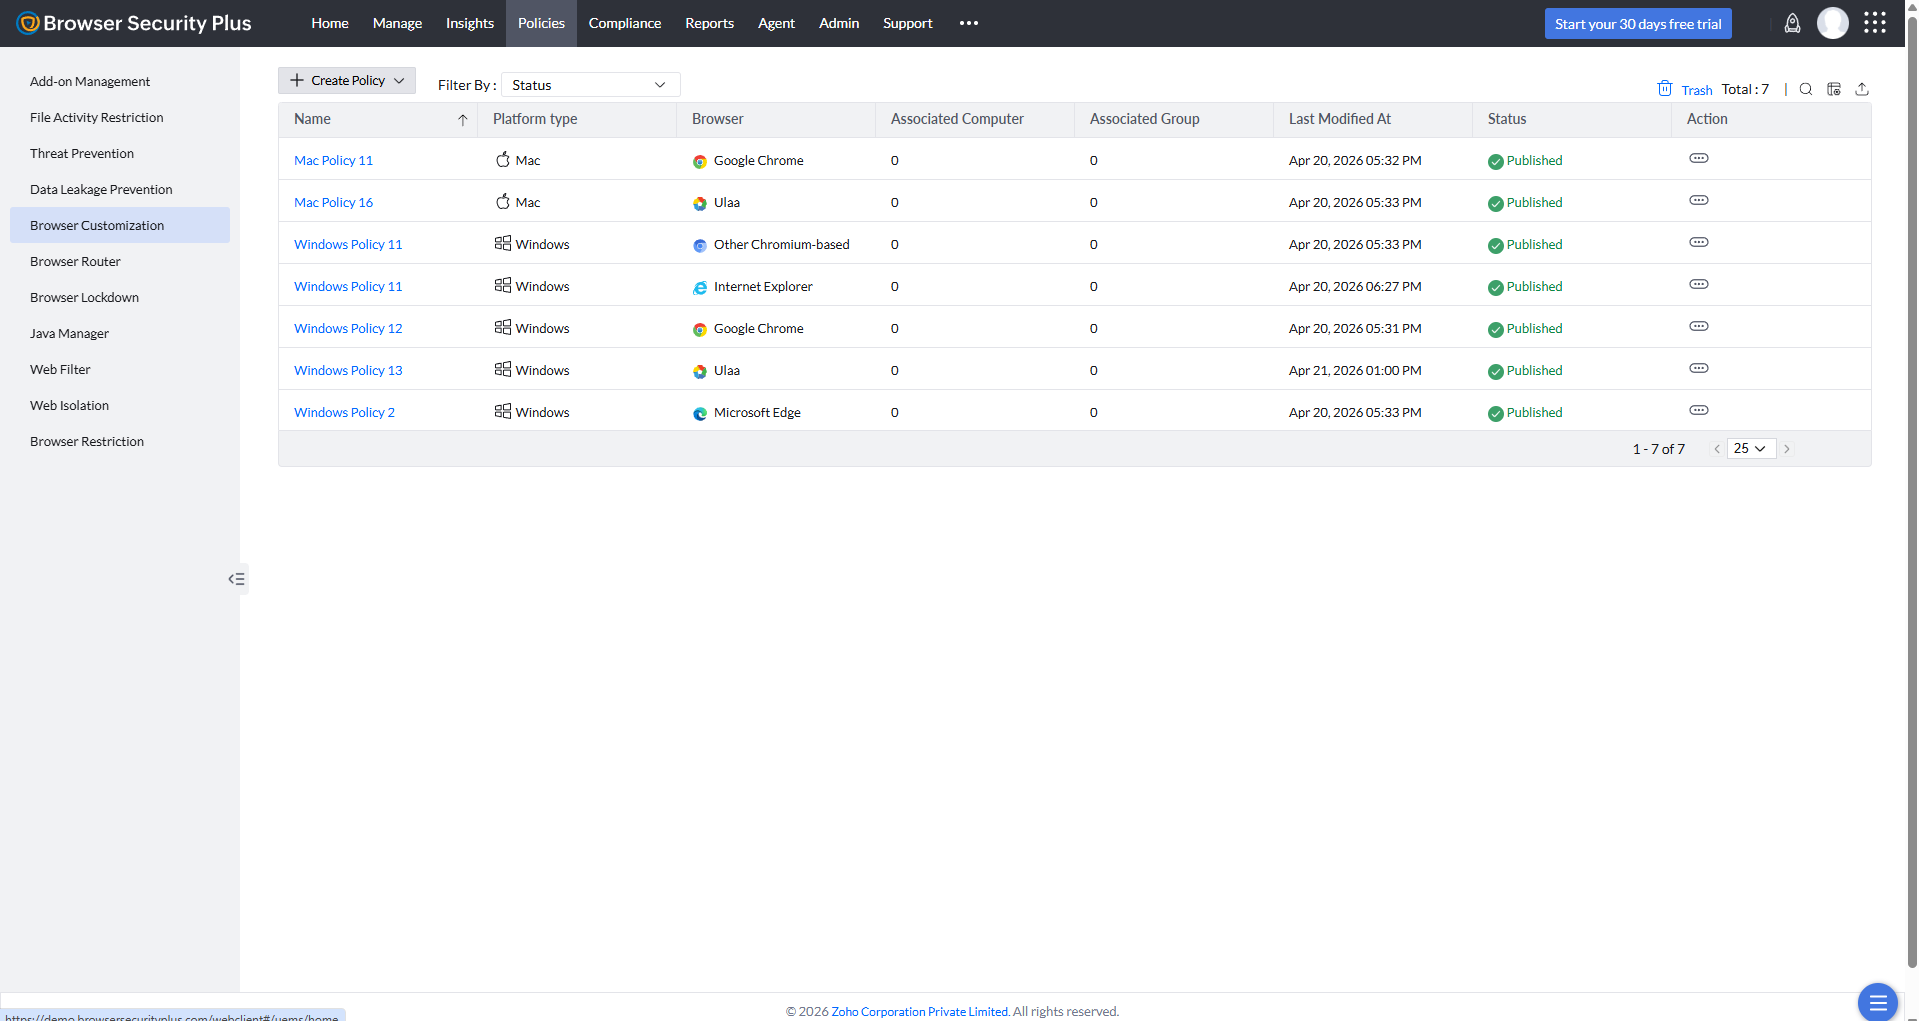The height and width of the screenshot is (1021, 1919).
Task: Click 'Other Chromium-based' browser text
Action: coord(782,244)
